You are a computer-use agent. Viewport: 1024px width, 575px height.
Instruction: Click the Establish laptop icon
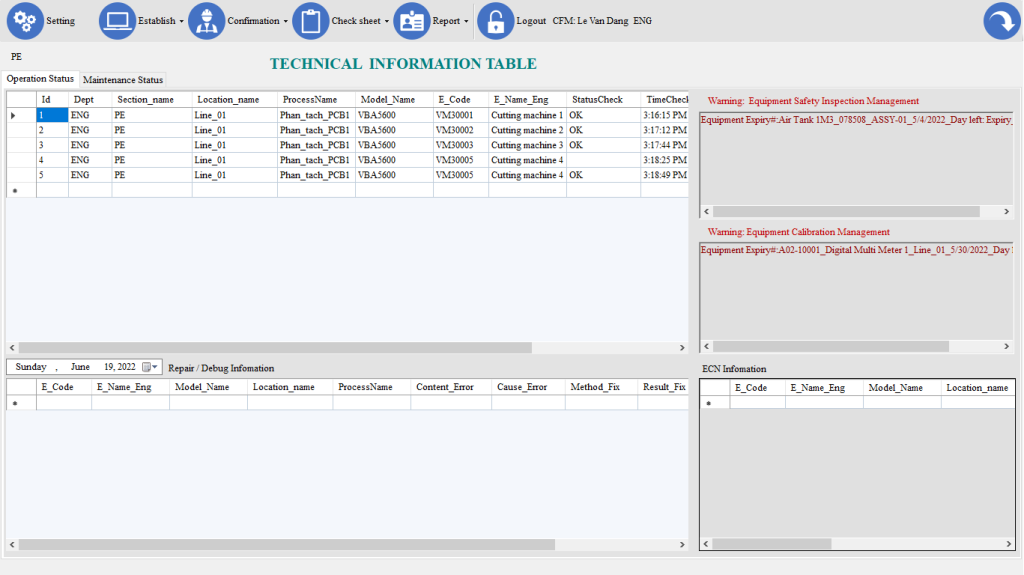coord(117,21)
